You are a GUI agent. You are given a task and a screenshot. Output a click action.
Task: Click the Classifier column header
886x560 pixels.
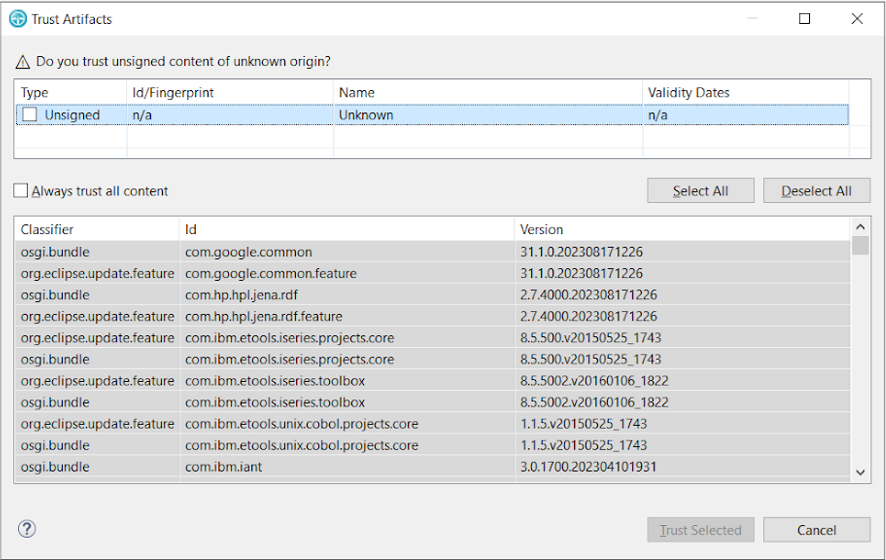pos(97,229)
